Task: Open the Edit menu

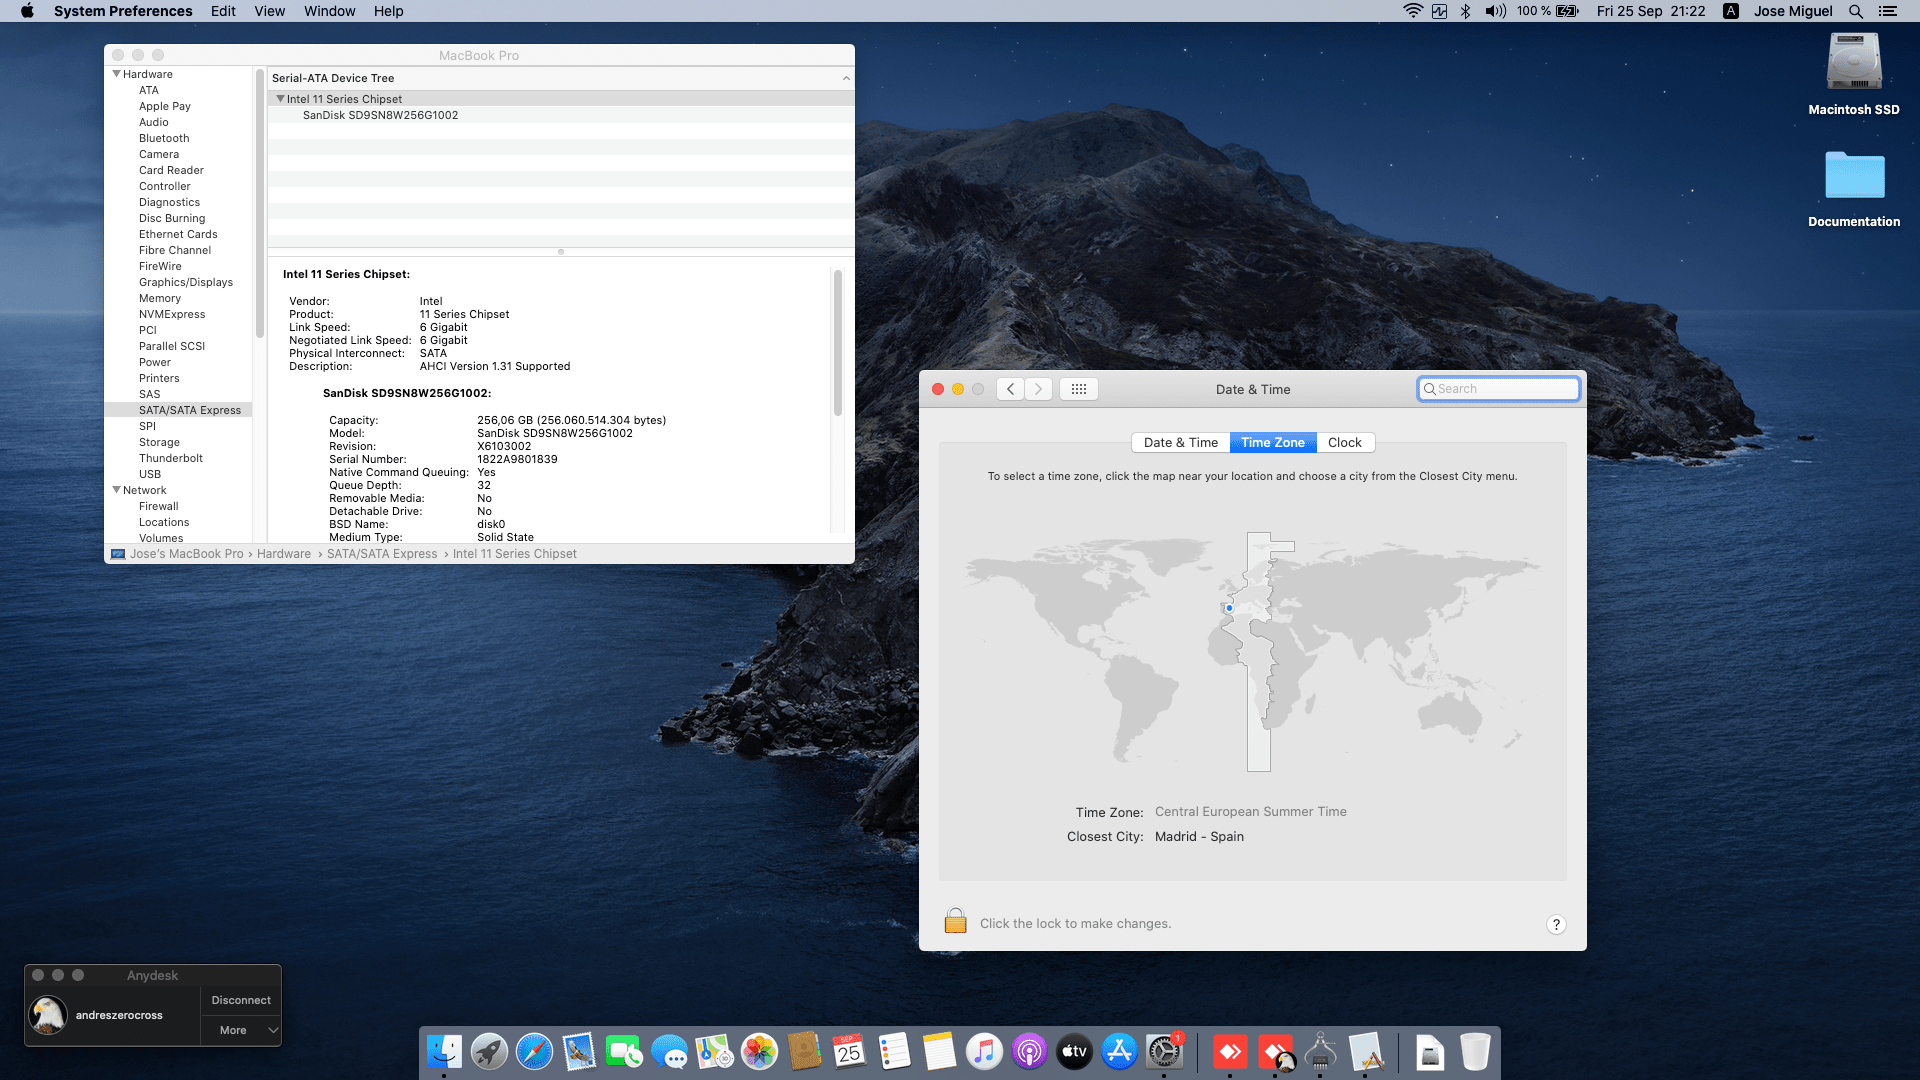Action: (x=223, y=11)
